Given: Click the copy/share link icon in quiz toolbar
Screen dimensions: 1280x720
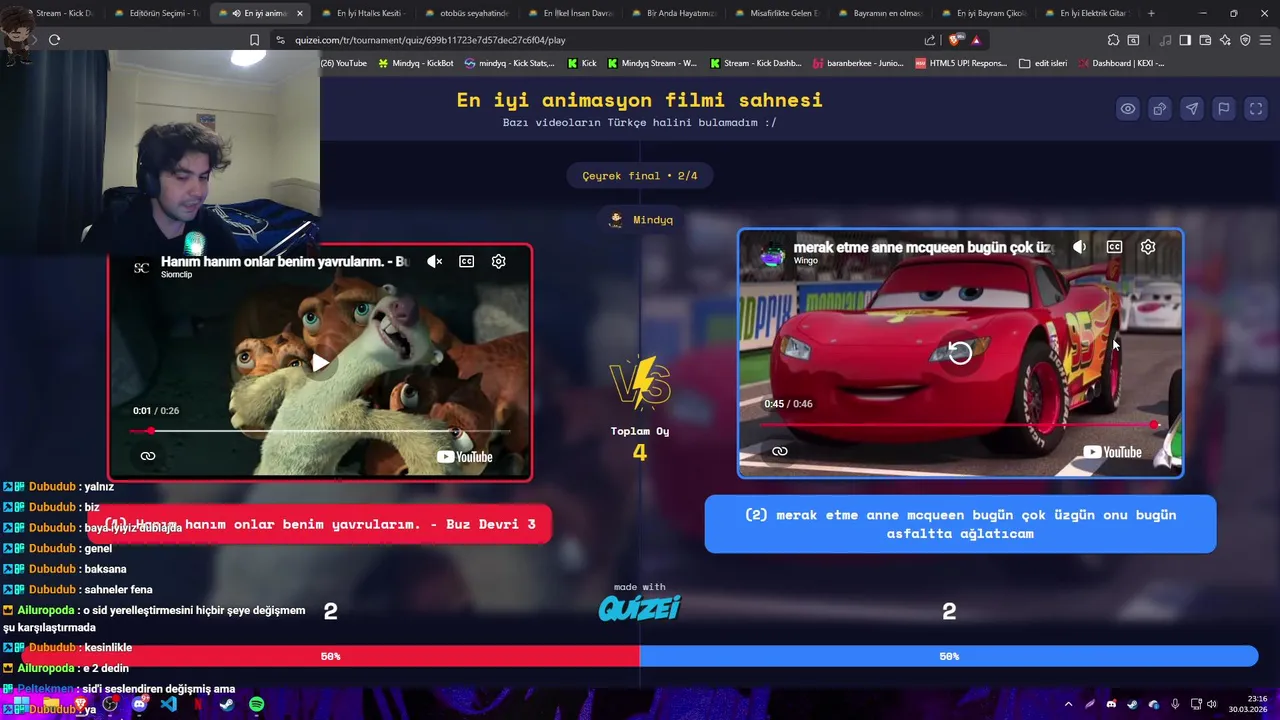Looking at the screenshot, I should coord(1160,109).
